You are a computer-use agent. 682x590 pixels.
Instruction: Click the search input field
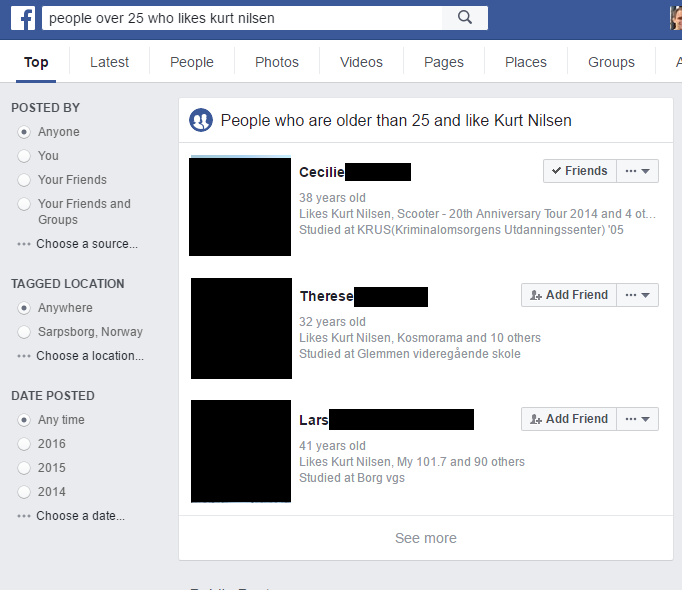242,18
